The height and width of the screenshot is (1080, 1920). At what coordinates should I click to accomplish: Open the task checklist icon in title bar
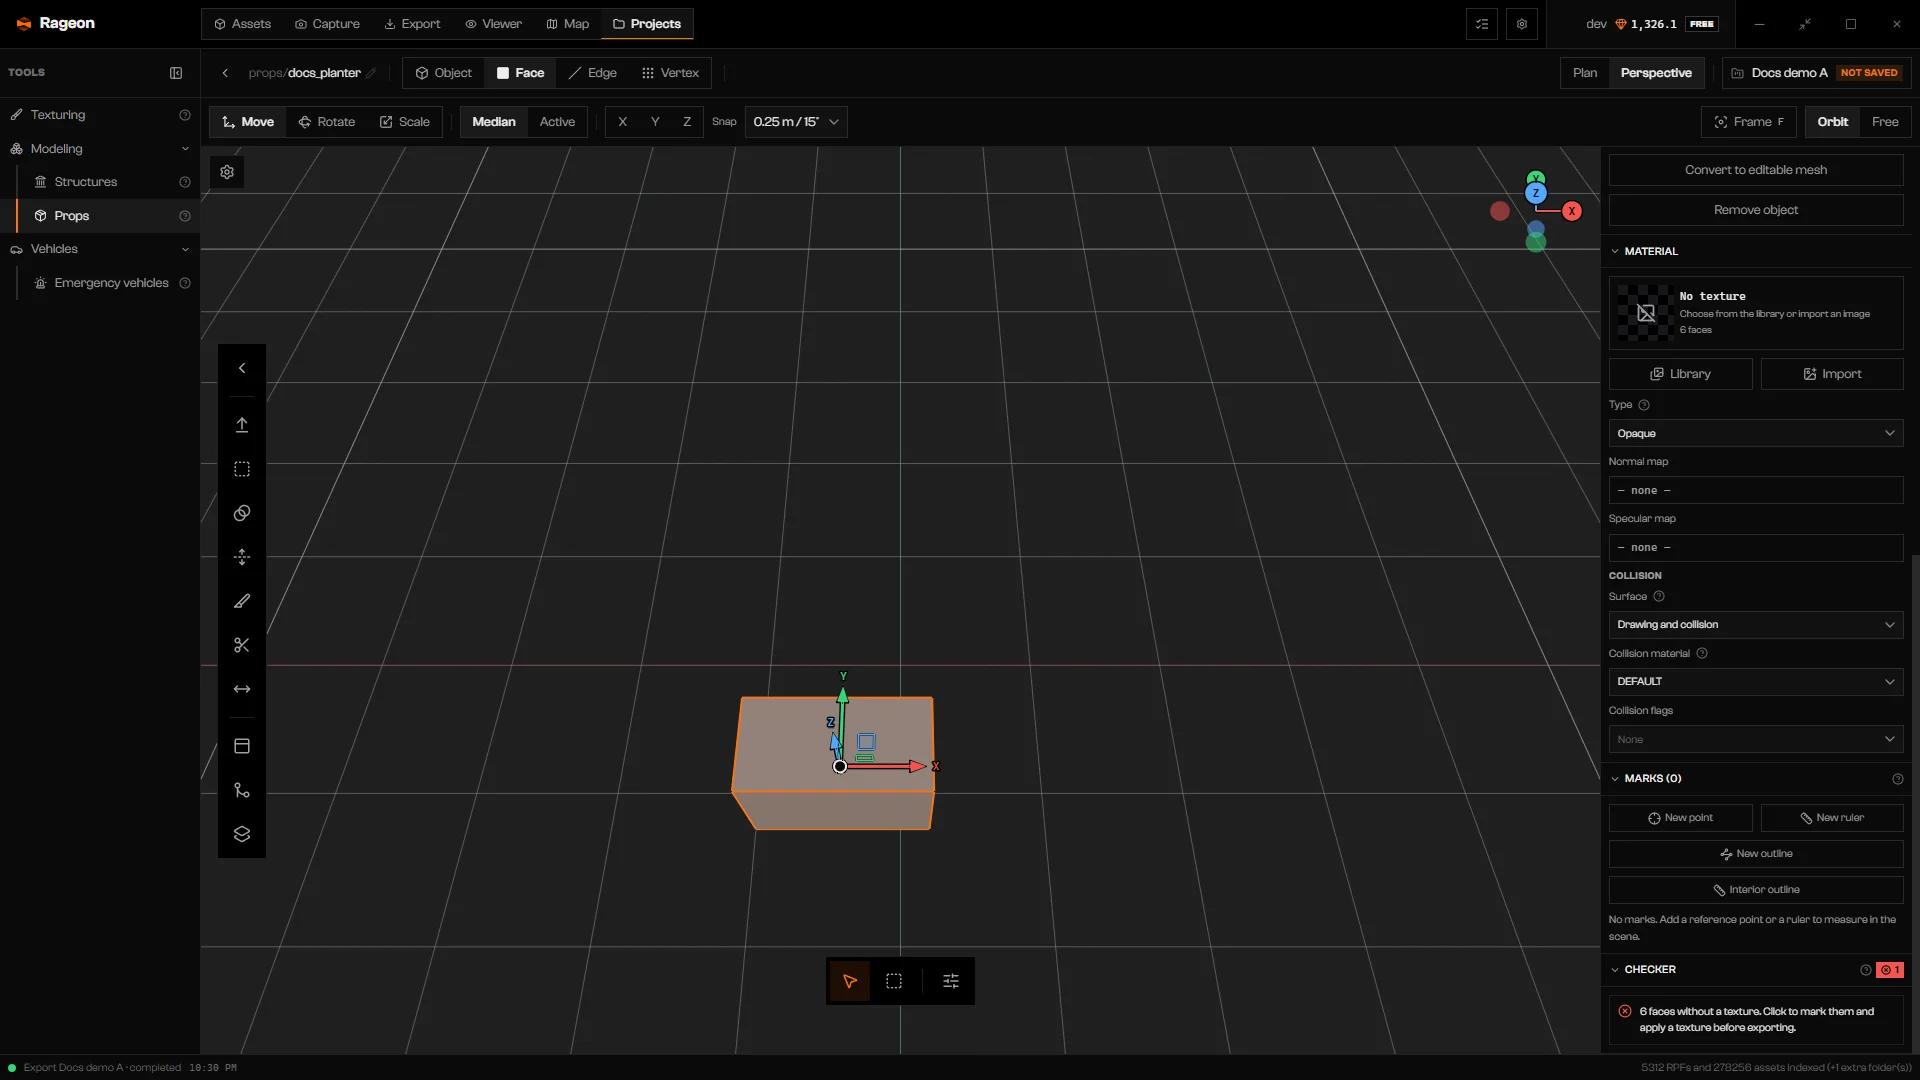tap(1482, 24)
